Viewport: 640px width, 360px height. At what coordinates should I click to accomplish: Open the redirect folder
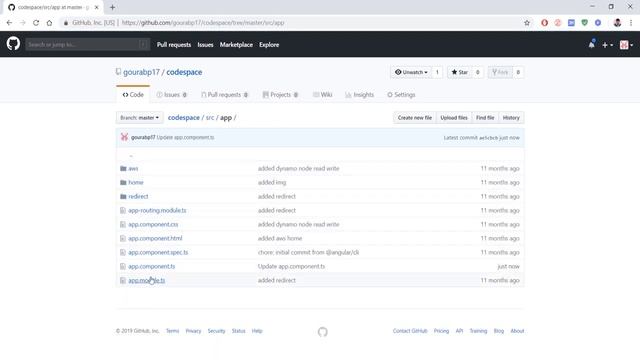(138, 196)
